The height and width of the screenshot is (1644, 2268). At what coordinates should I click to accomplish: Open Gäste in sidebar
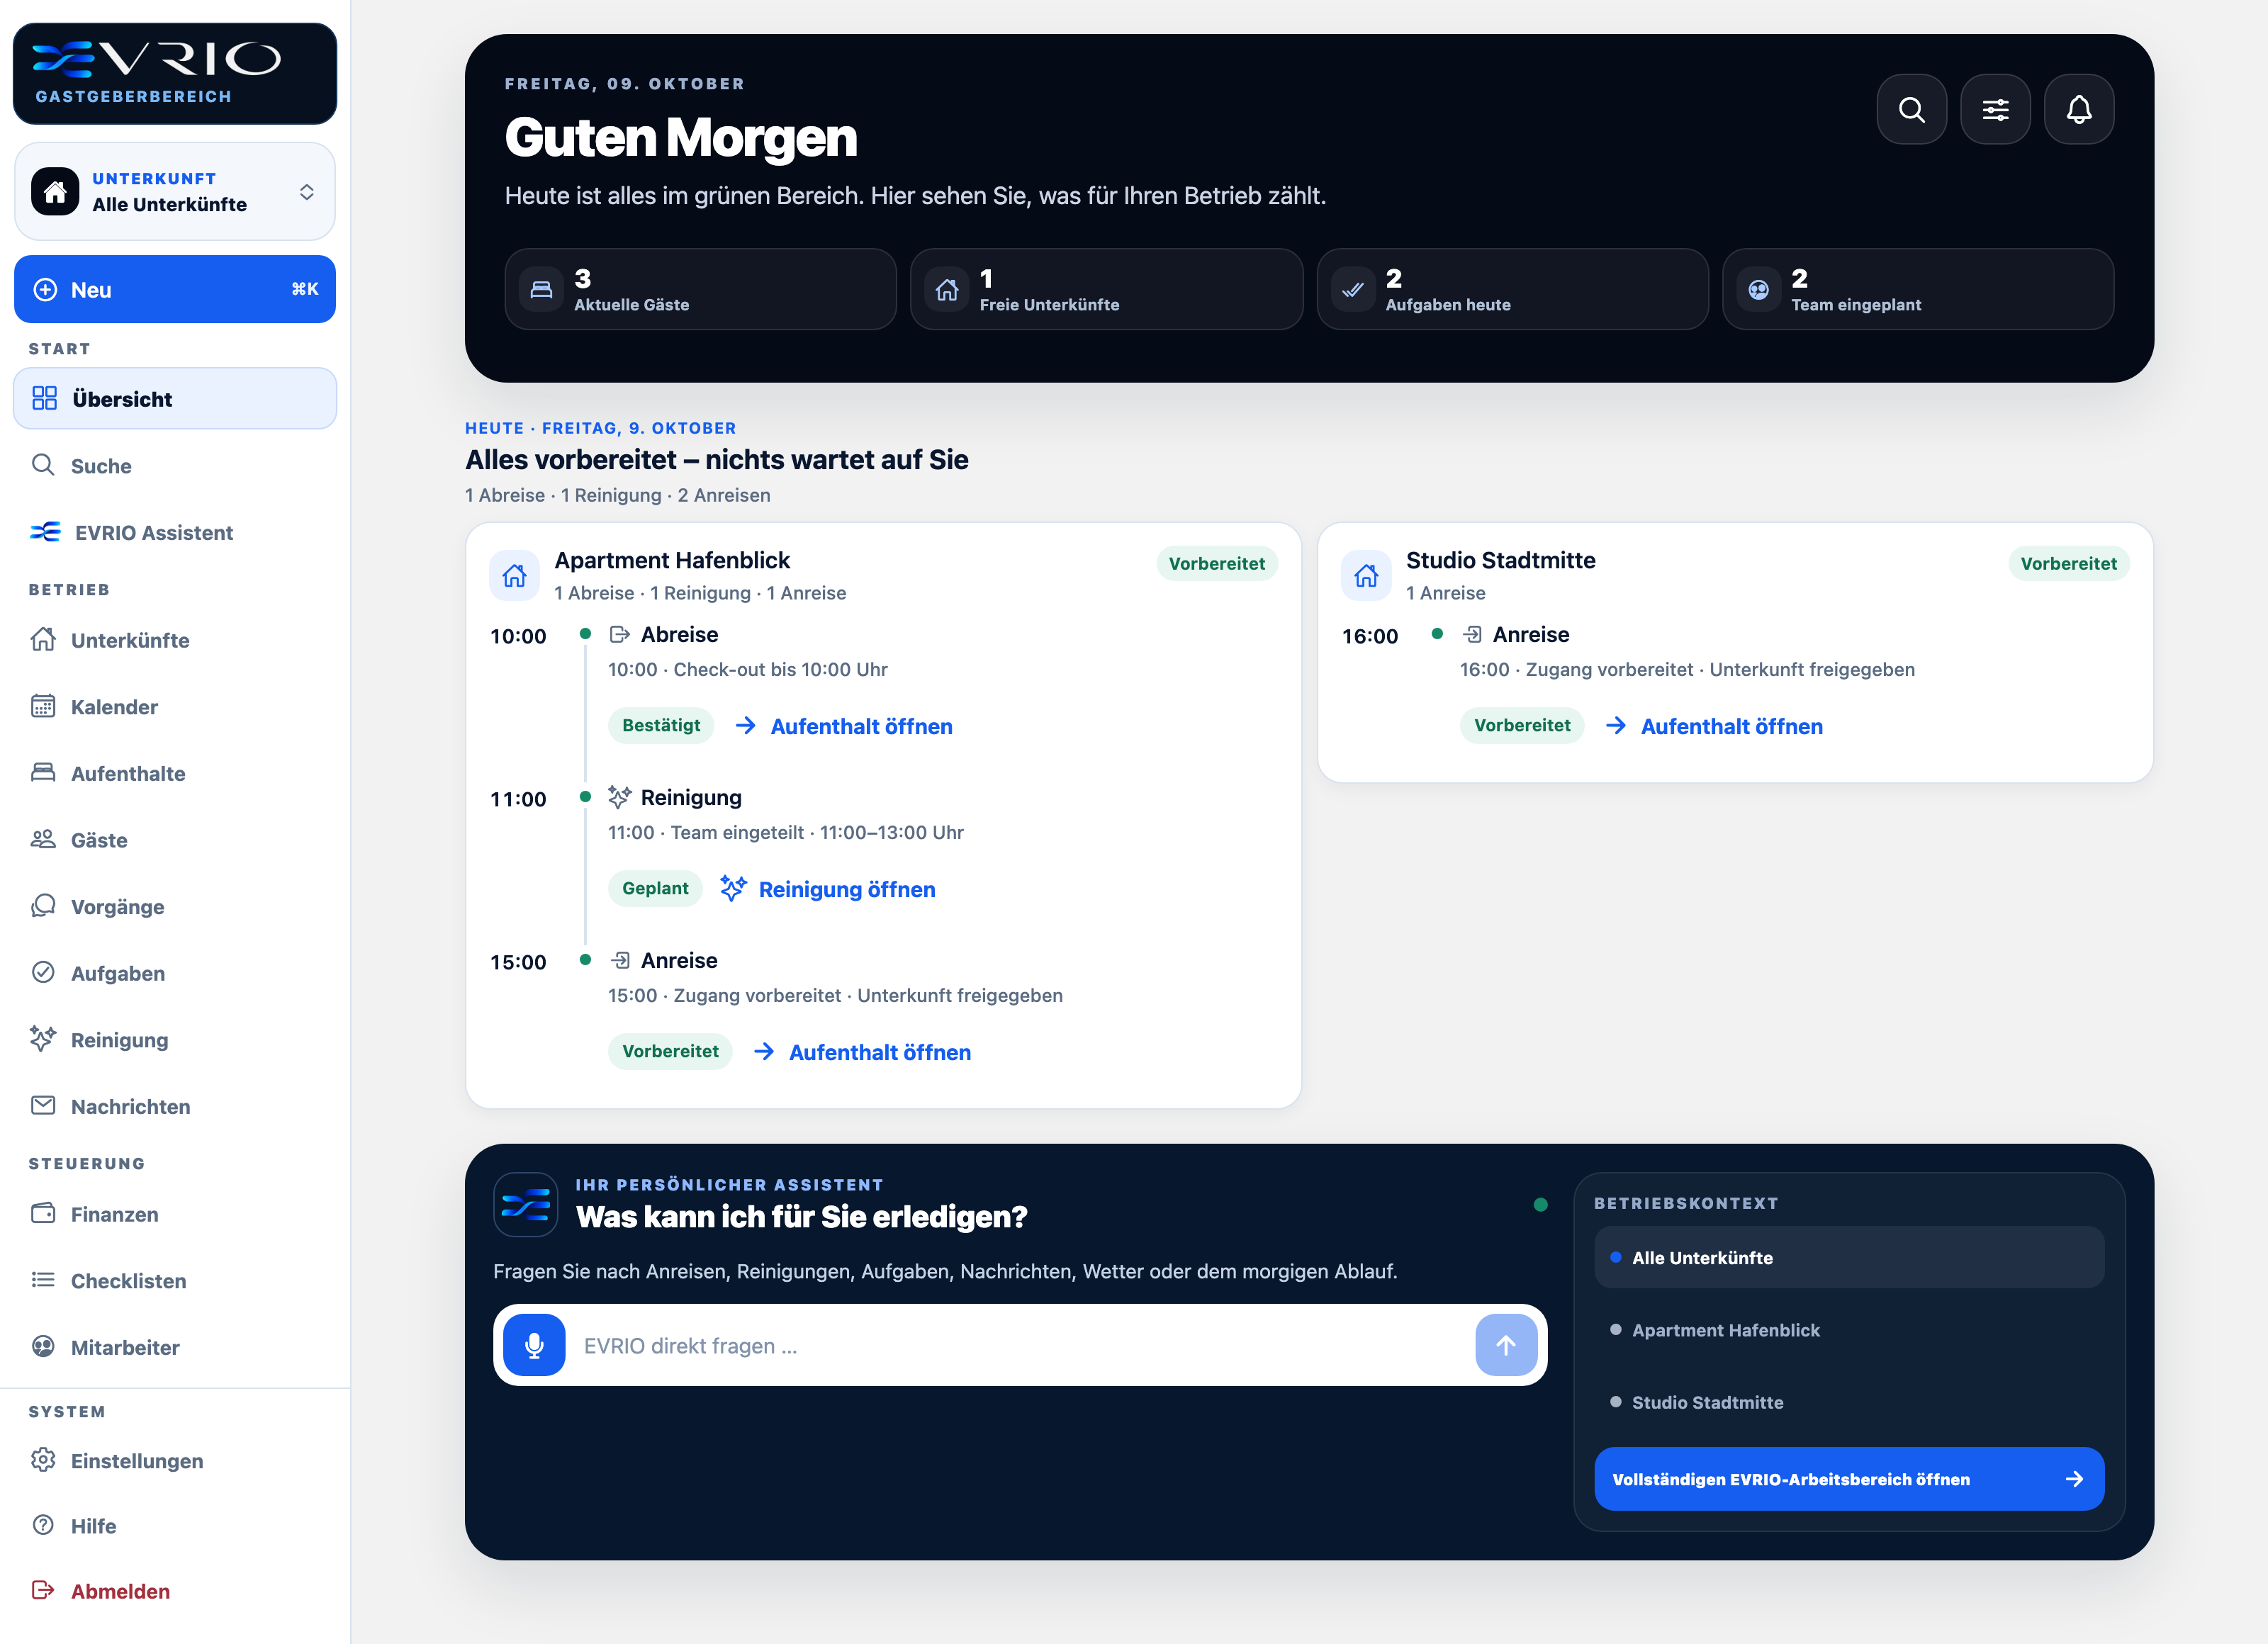coord(175,840)
